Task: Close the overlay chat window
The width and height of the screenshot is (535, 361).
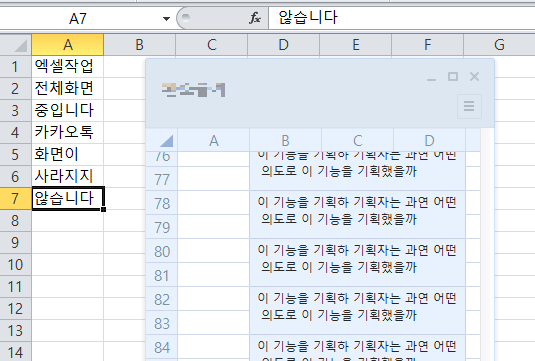Action: click(474, 77)
